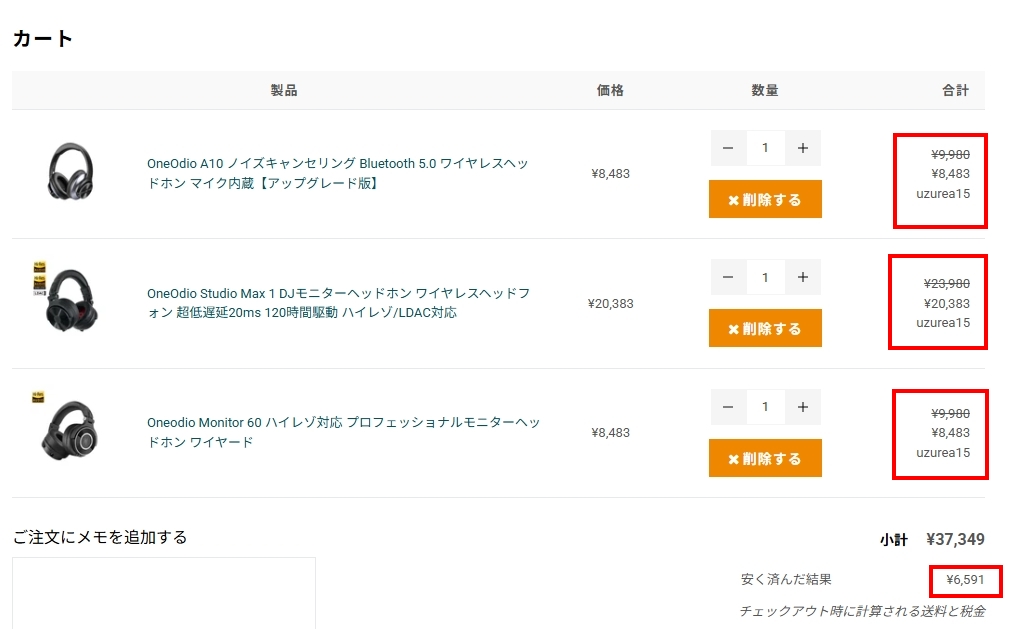Click the 数量 column header
This screenshot has width=1009, height=629.
tap(765, 90)
